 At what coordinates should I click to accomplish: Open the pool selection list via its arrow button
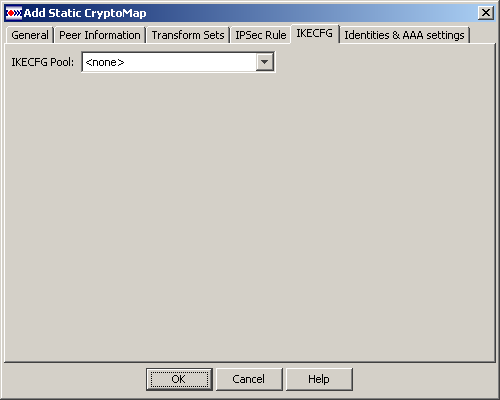click(265, 62)
